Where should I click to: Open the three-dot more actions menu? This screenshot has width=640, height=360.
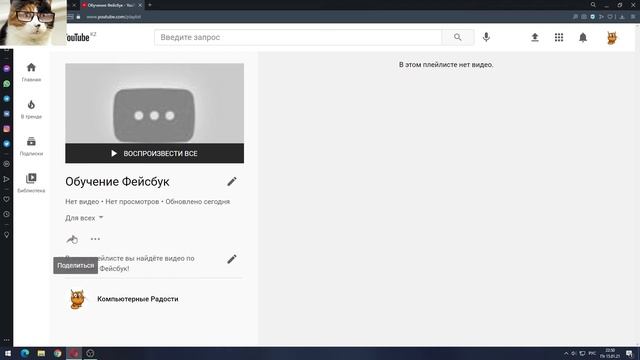[95, 239]
